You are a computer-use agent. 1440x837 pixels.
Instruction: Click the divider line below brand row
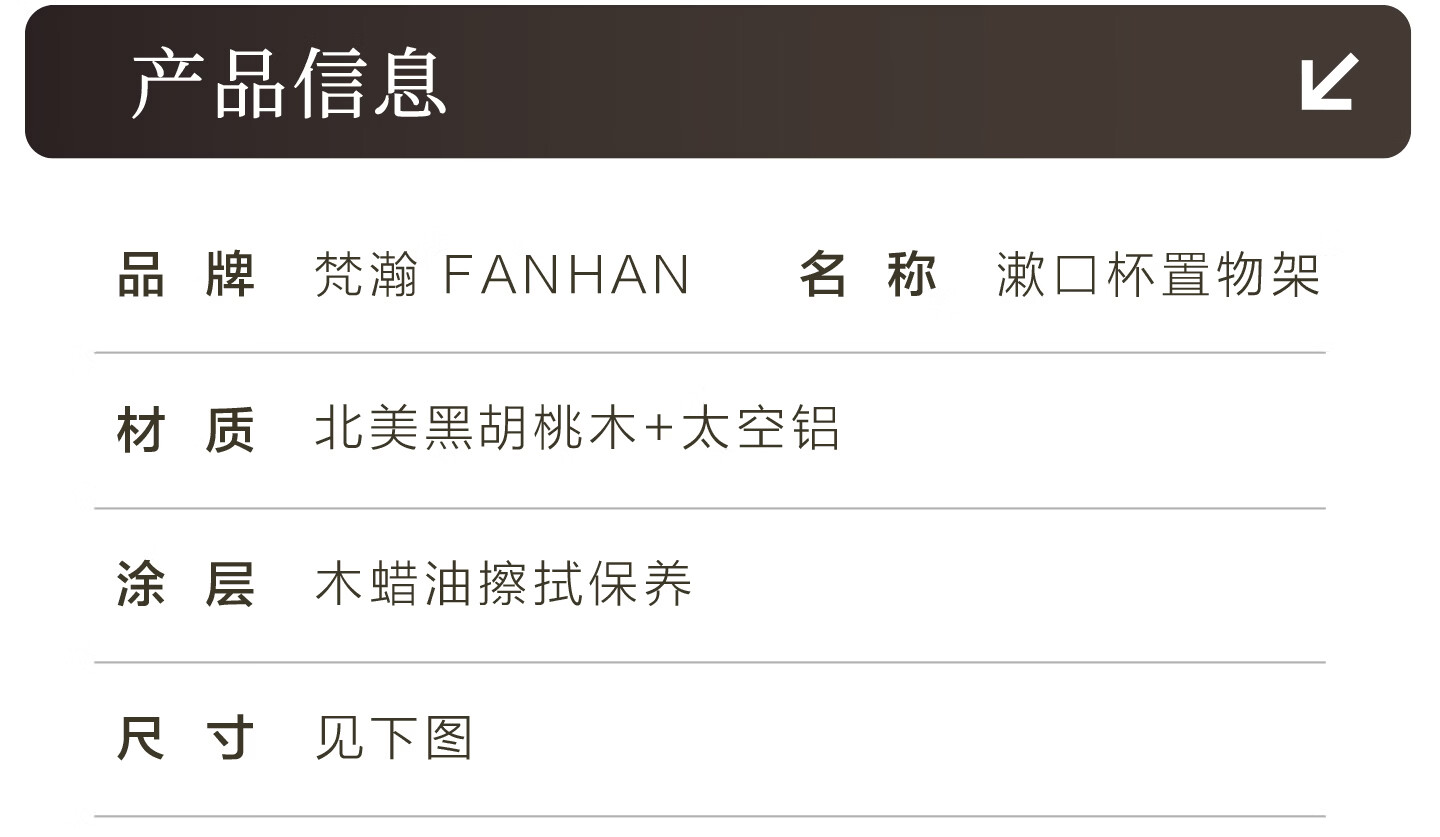click(x=710, y=353)
